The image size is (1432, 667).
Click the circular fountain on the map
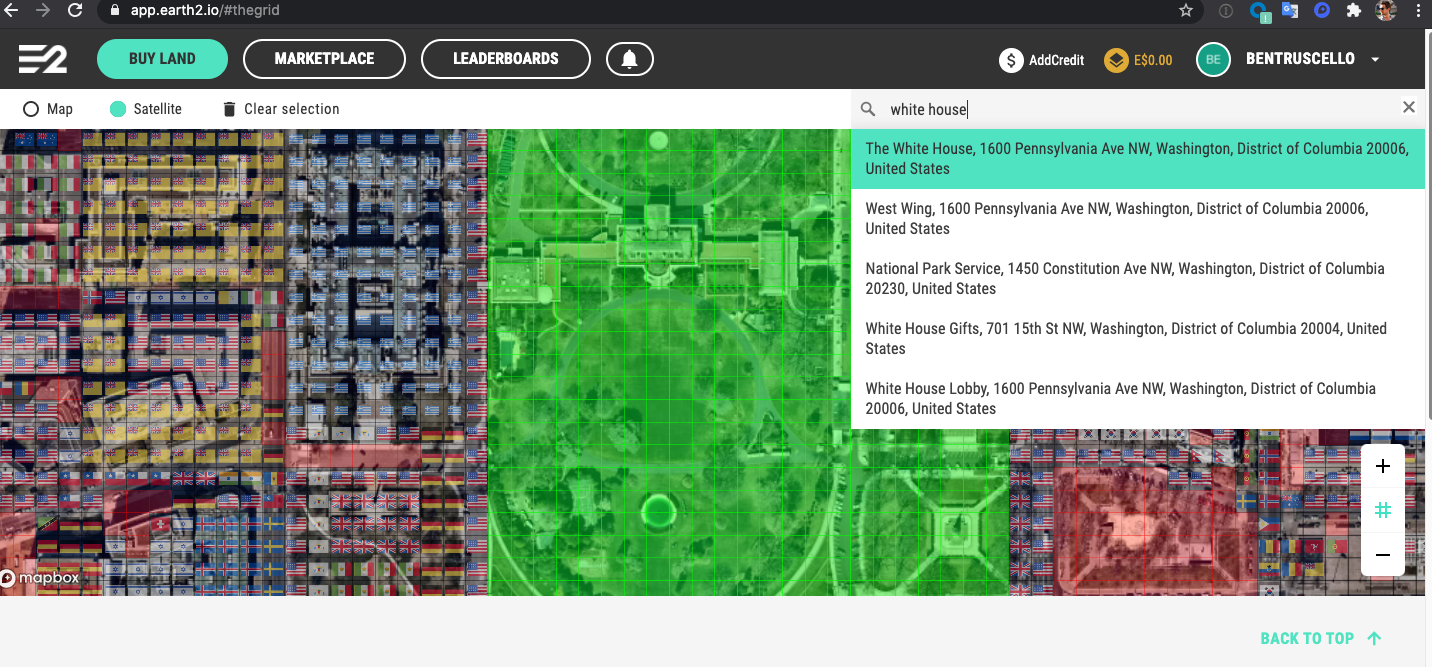click(x=658, y=511)
